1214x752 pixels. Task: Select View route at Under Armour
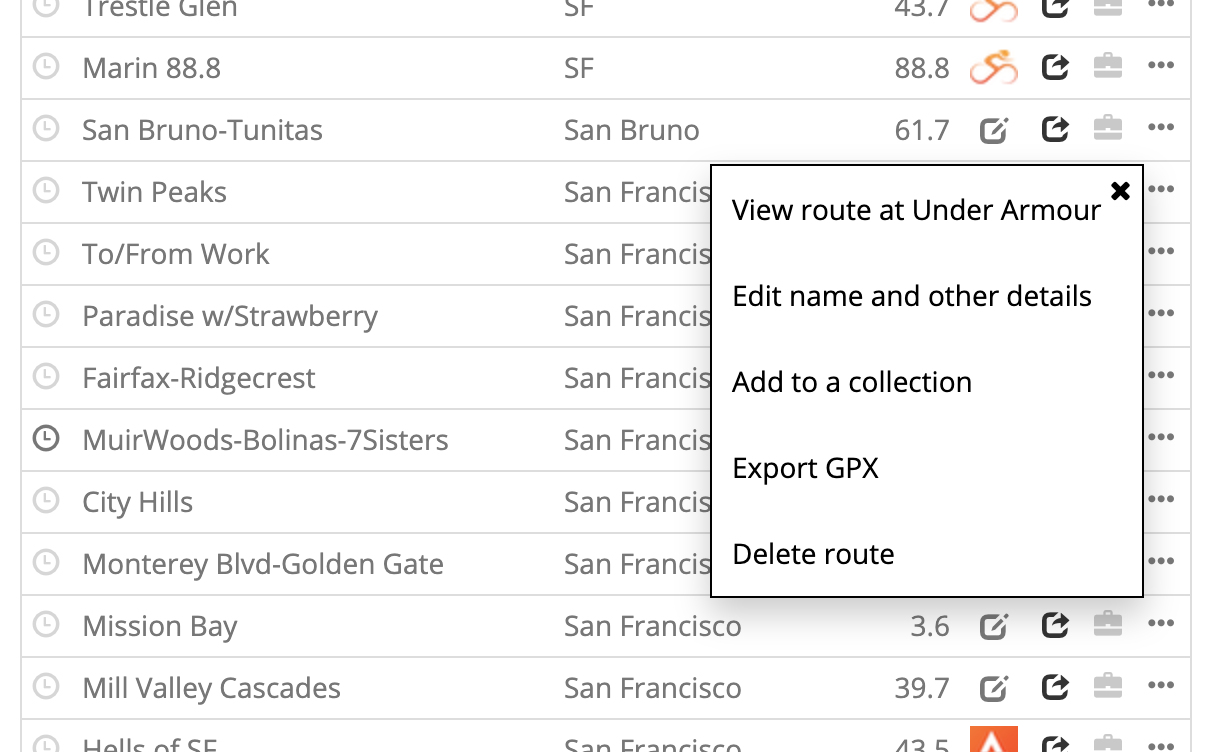pos(916,210)
